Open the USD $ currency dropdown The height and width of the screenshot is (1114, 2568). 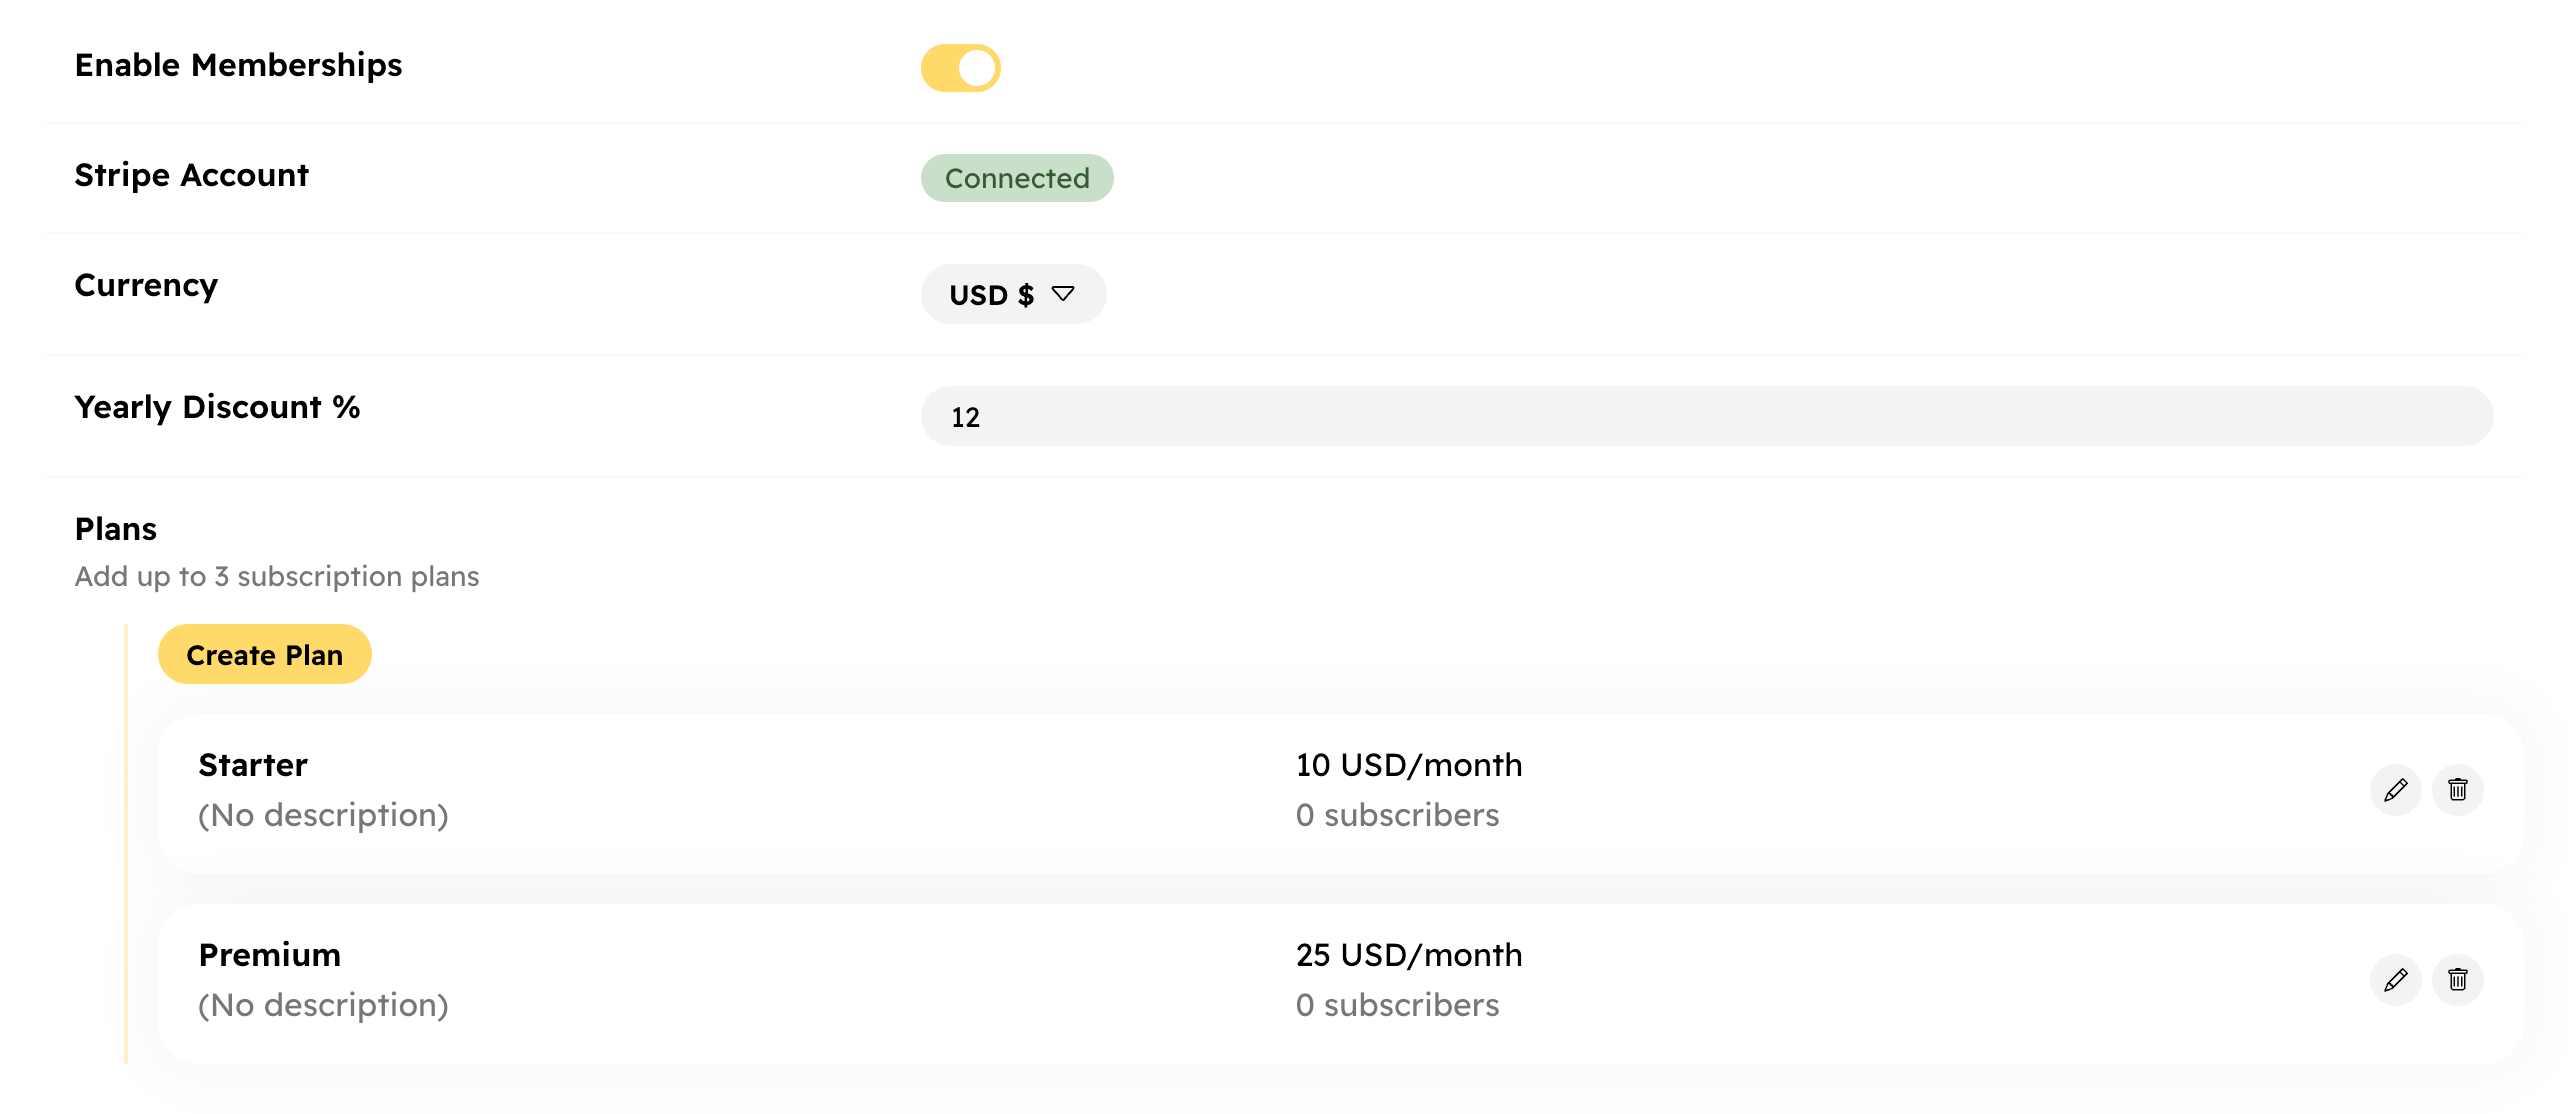coord(1012,295)
